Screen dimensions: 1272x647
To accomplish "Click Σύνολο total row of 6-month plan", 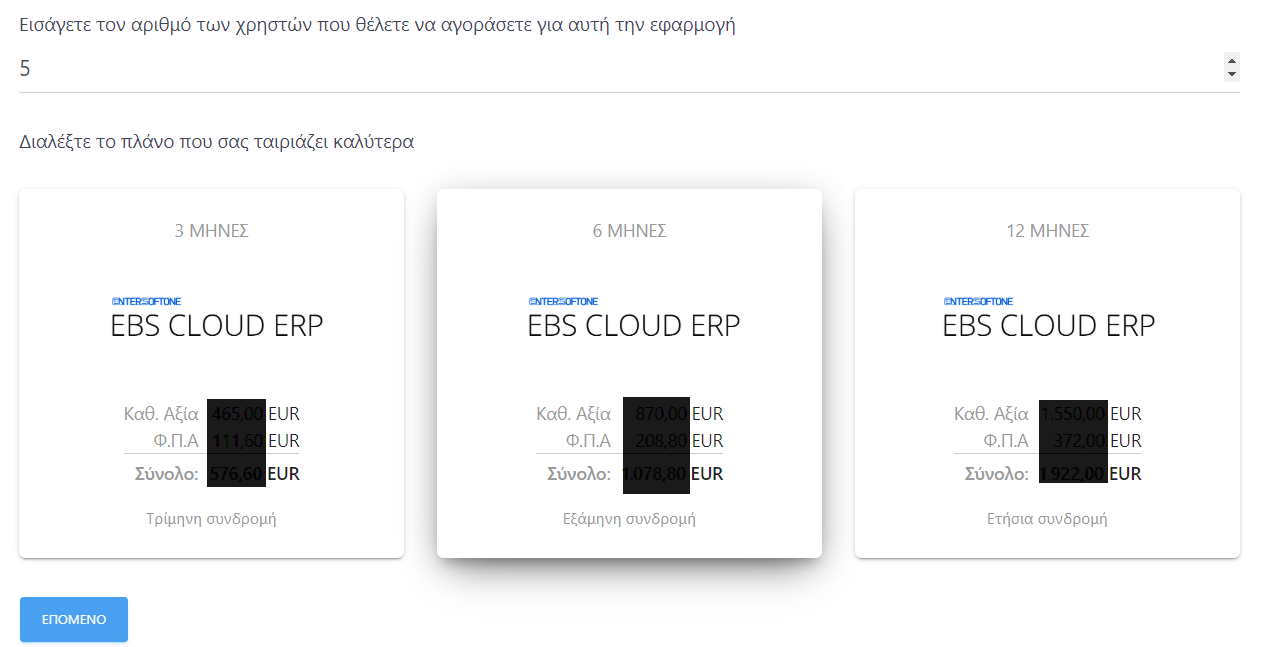I will pos(629,474).
